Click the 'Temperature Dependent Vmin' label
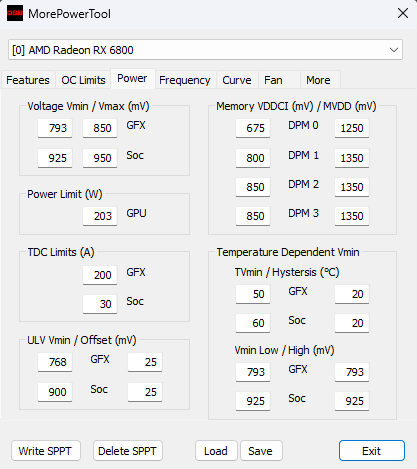The image size is (417, 469). click(288, 252)
